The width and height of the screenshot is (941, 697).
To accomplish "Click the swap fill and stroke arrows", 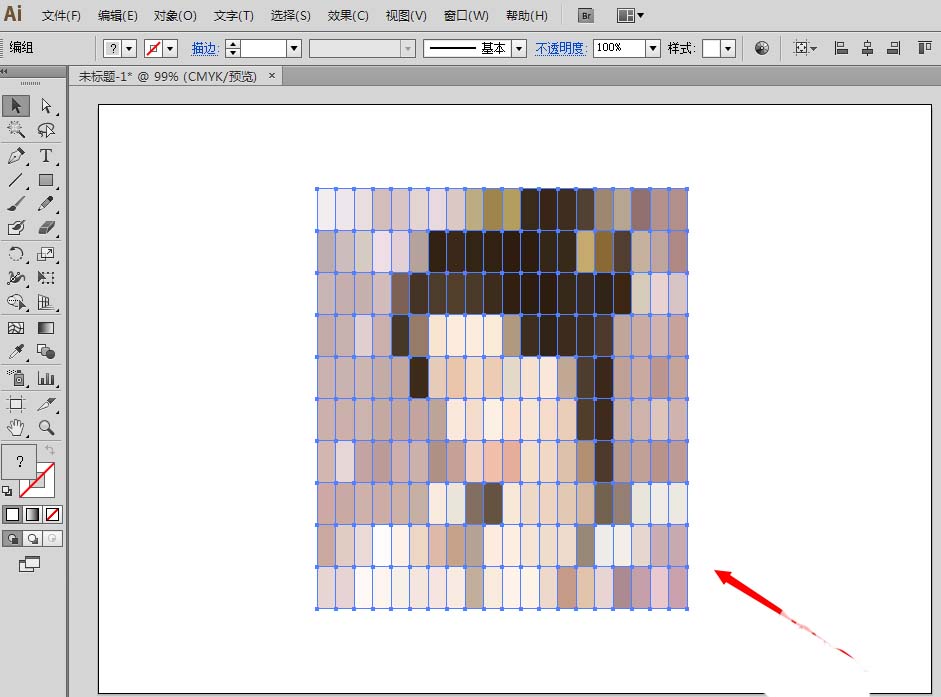I will (50, 450).
